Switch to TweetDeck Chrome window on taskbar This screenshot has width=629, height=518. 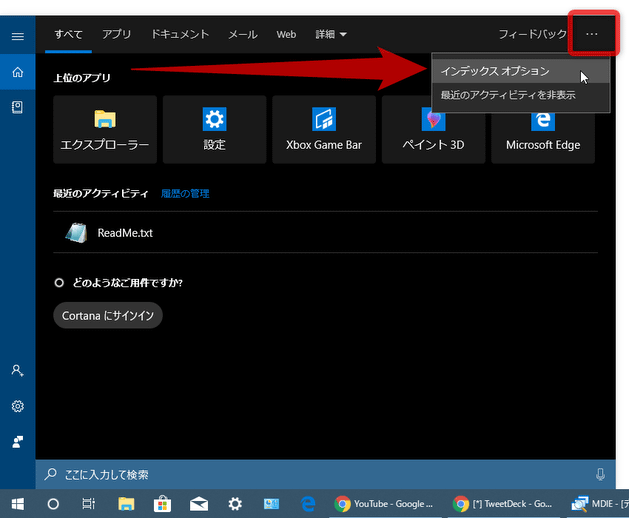[x=503, y=504]
